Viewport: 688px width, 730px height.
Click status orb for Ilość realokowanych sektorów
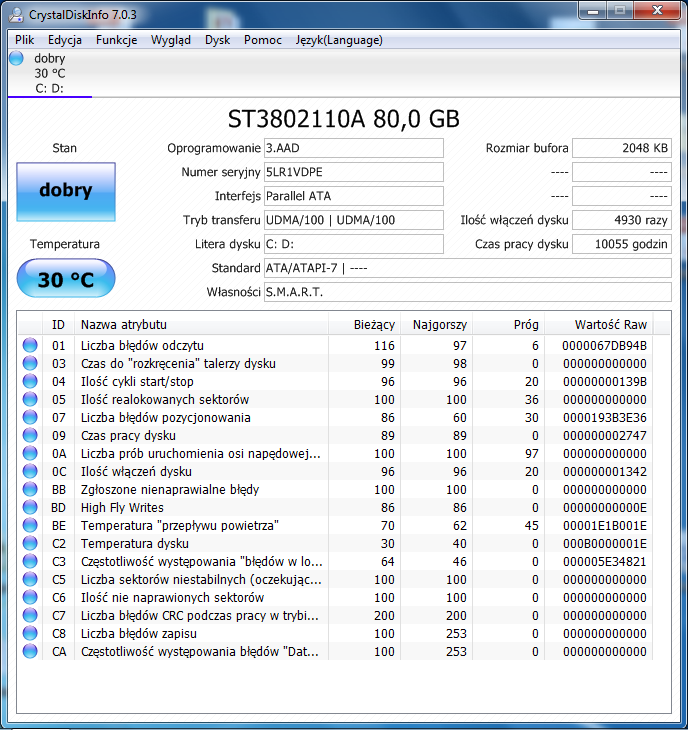pyautogui.click(x=30, y=399)
